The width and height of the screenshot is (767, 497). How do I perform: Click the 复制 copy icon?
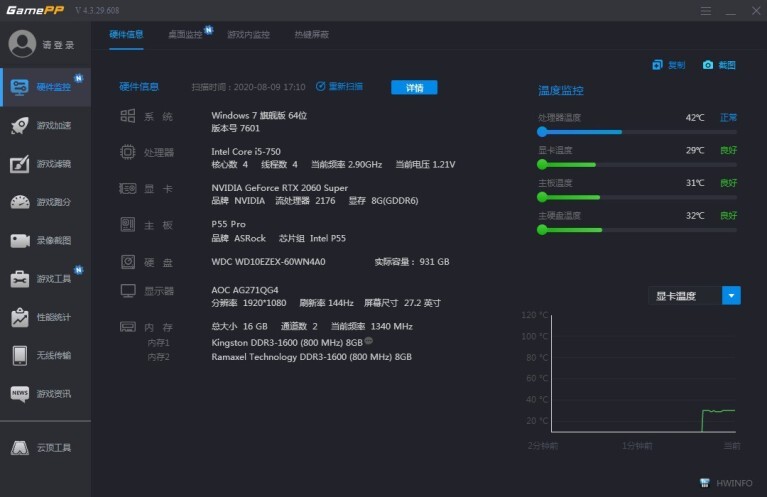[657, 65]
